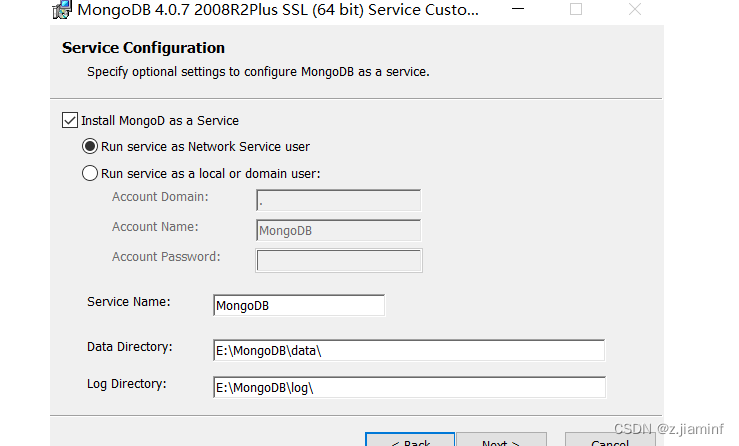This screenshot has width=739, height=446.
Task: Click the Data Directory label
Action: (130, 347)
